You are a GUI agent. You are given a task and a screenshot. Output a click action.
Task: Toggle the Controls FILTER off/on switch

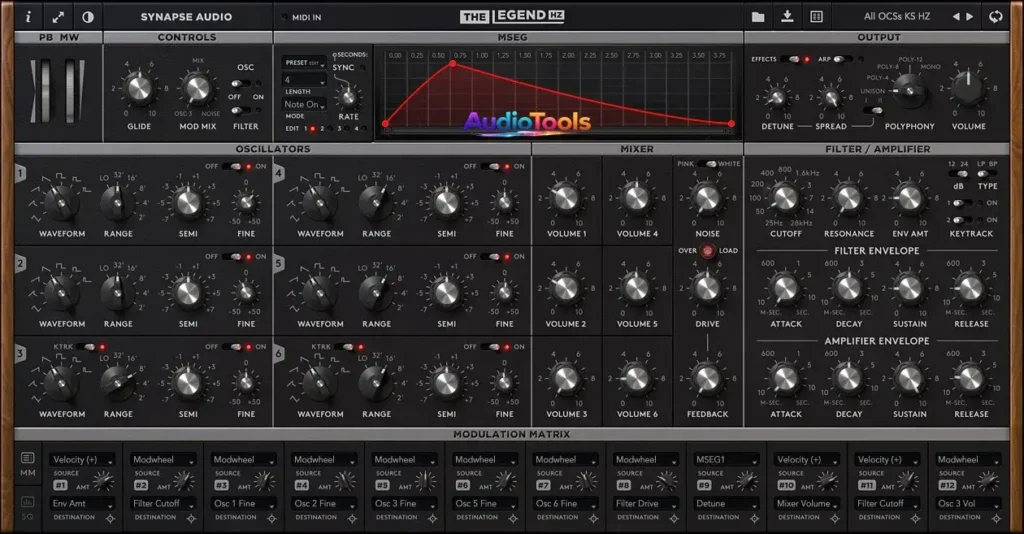(x=240, y=110)
